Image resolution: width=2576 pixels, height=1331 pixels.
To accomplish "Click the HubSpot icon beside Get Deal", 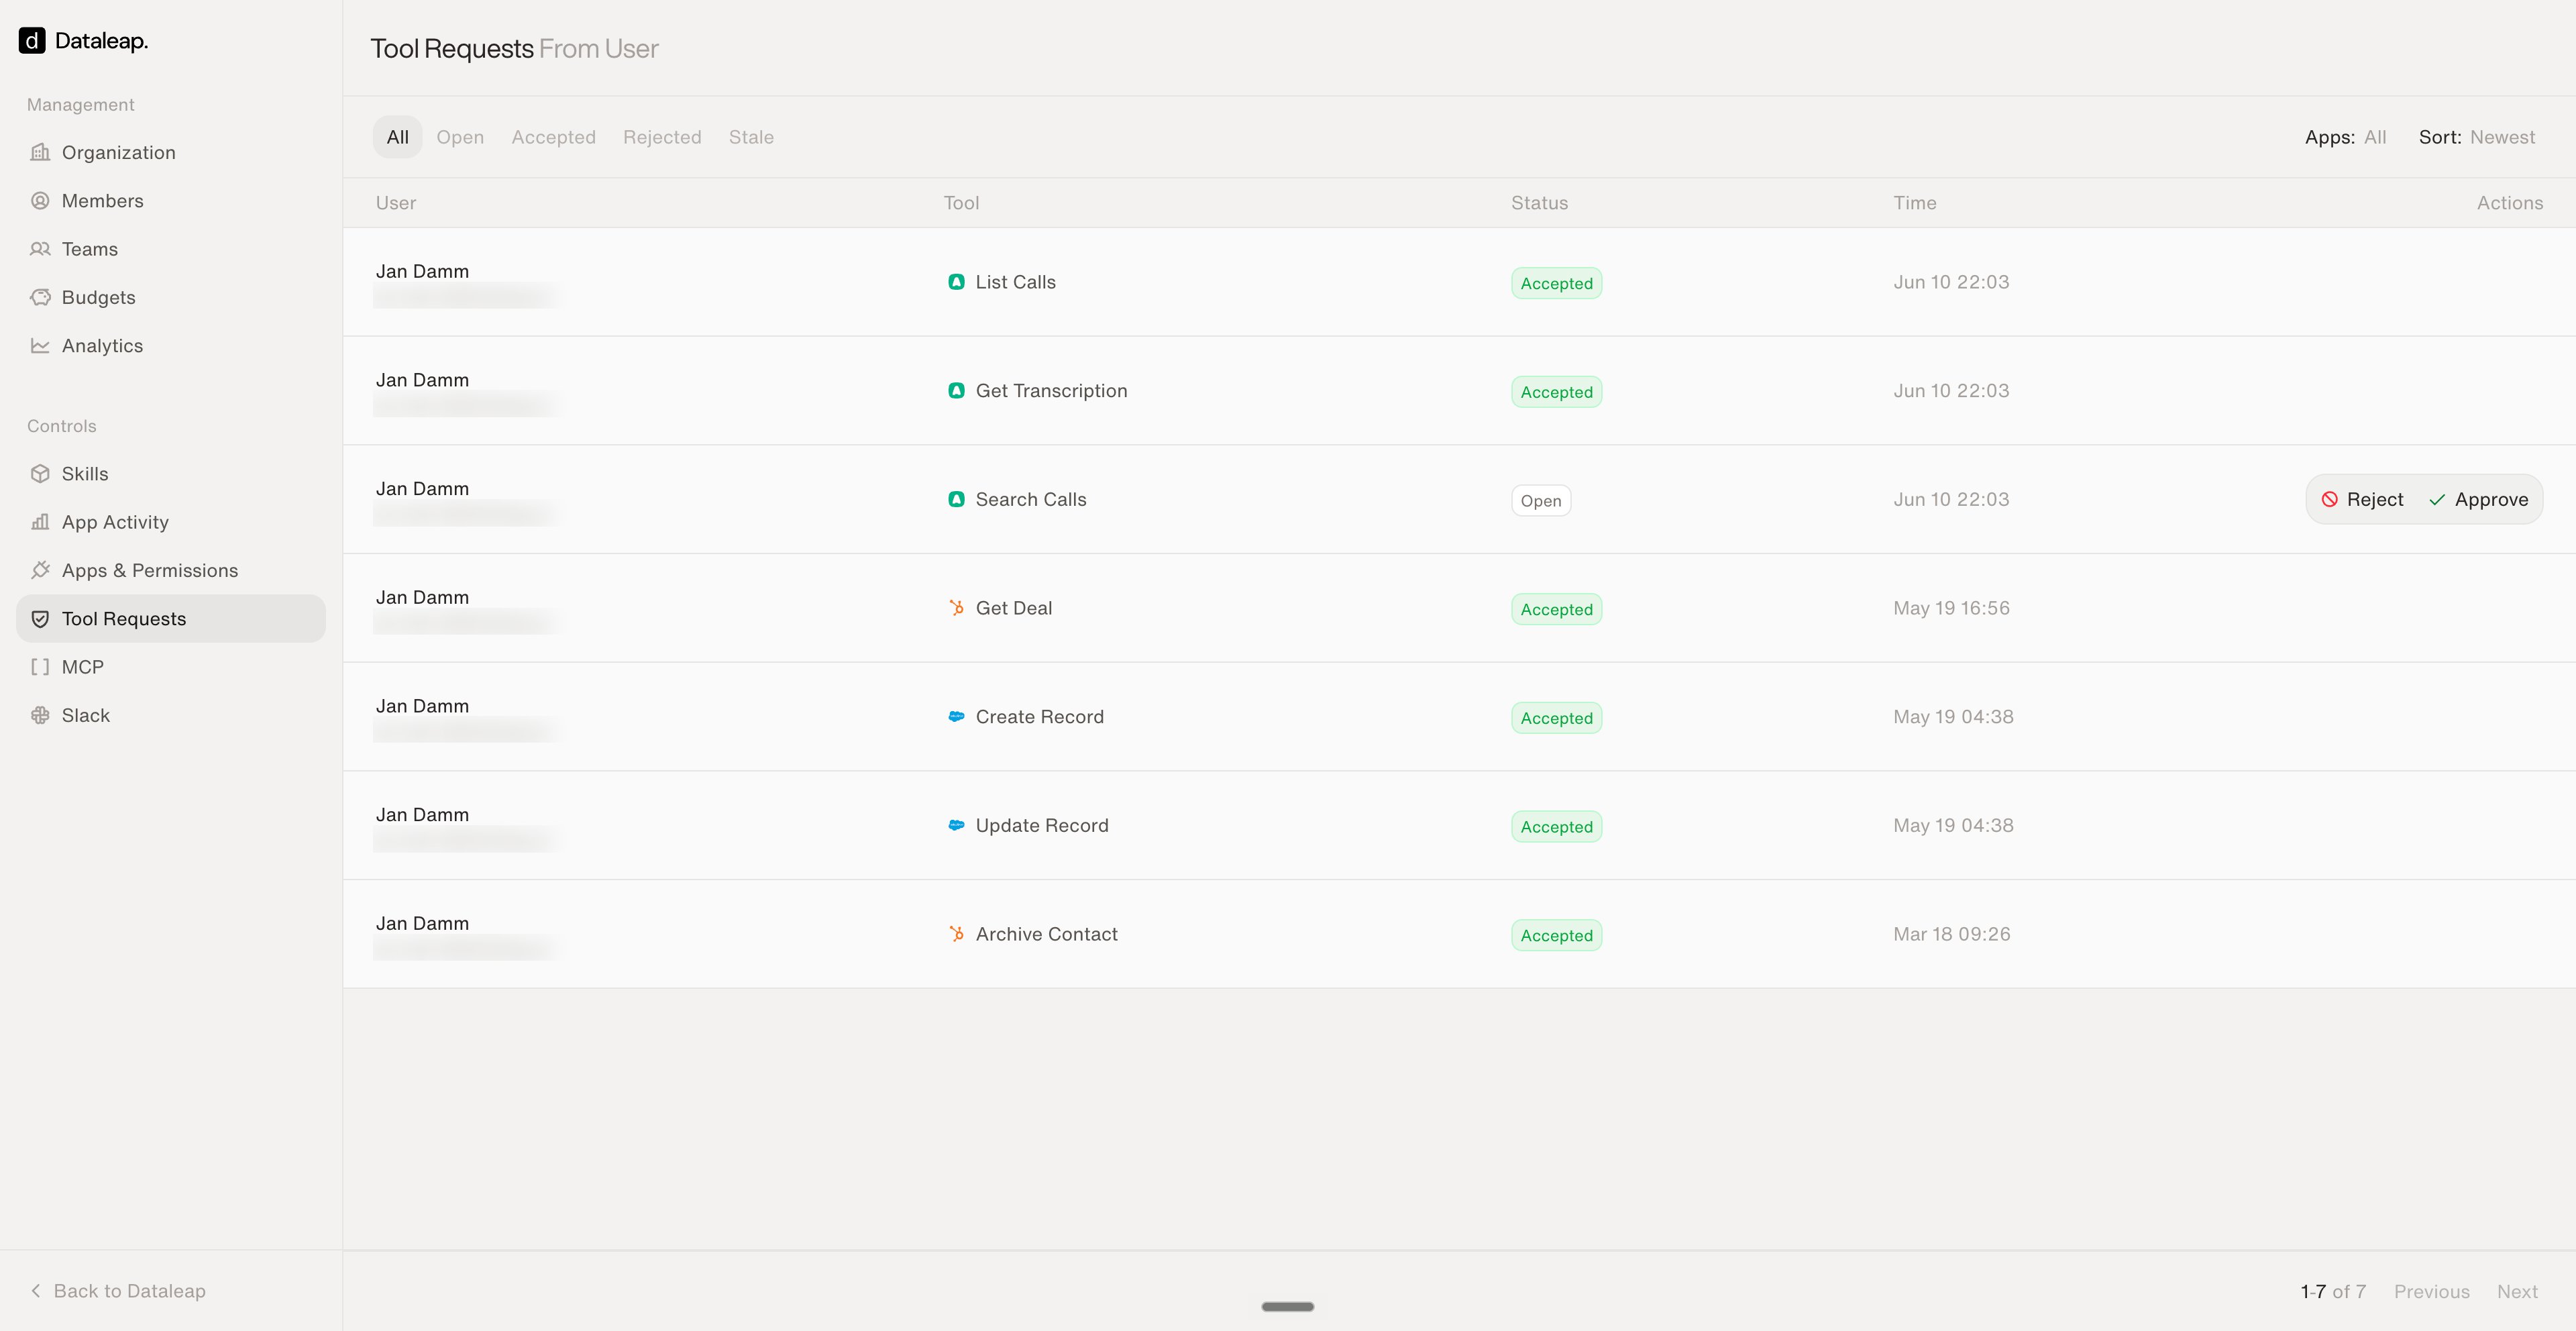I will (x=956, y=608).
